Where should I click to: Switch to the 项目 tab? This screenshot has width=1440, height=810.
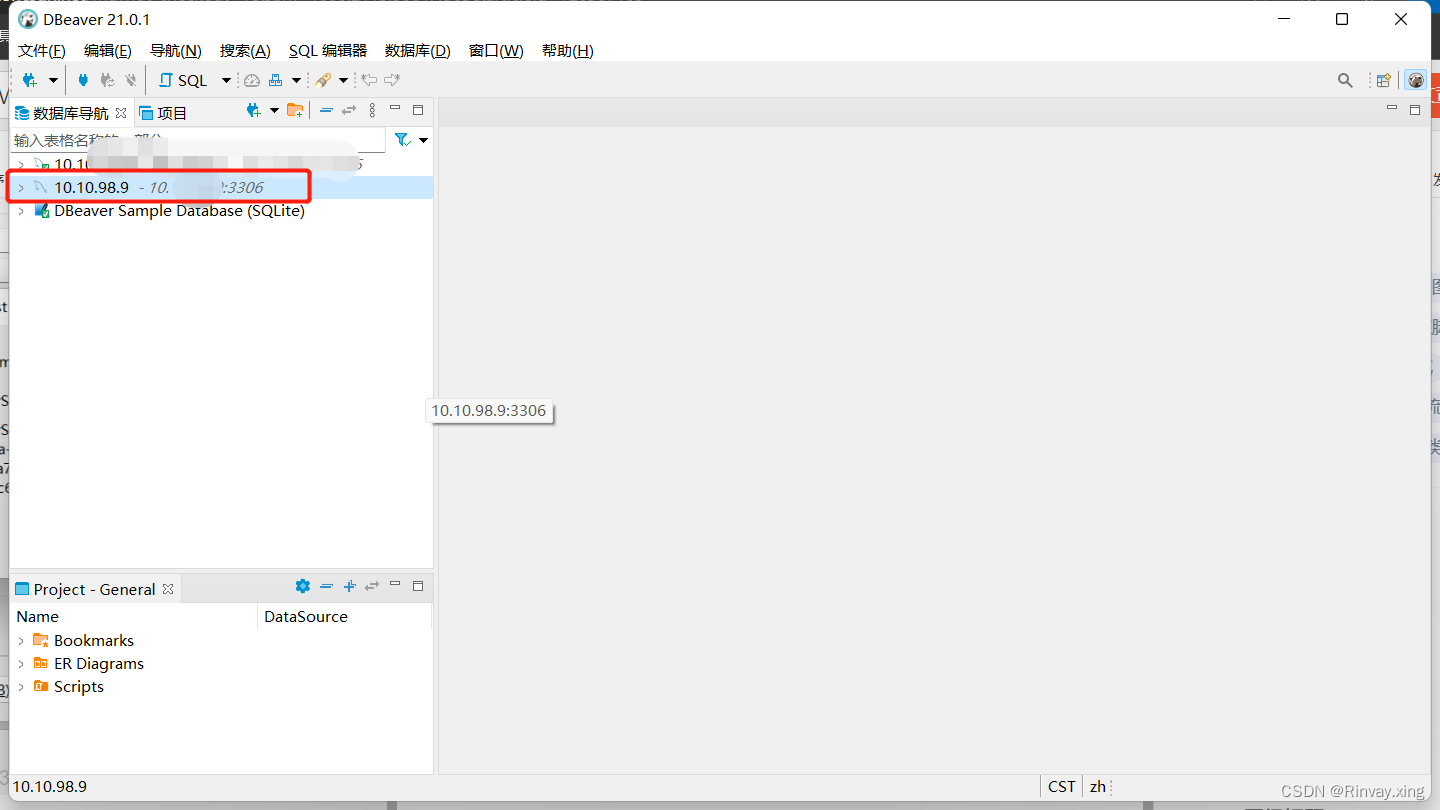(163, 113)
